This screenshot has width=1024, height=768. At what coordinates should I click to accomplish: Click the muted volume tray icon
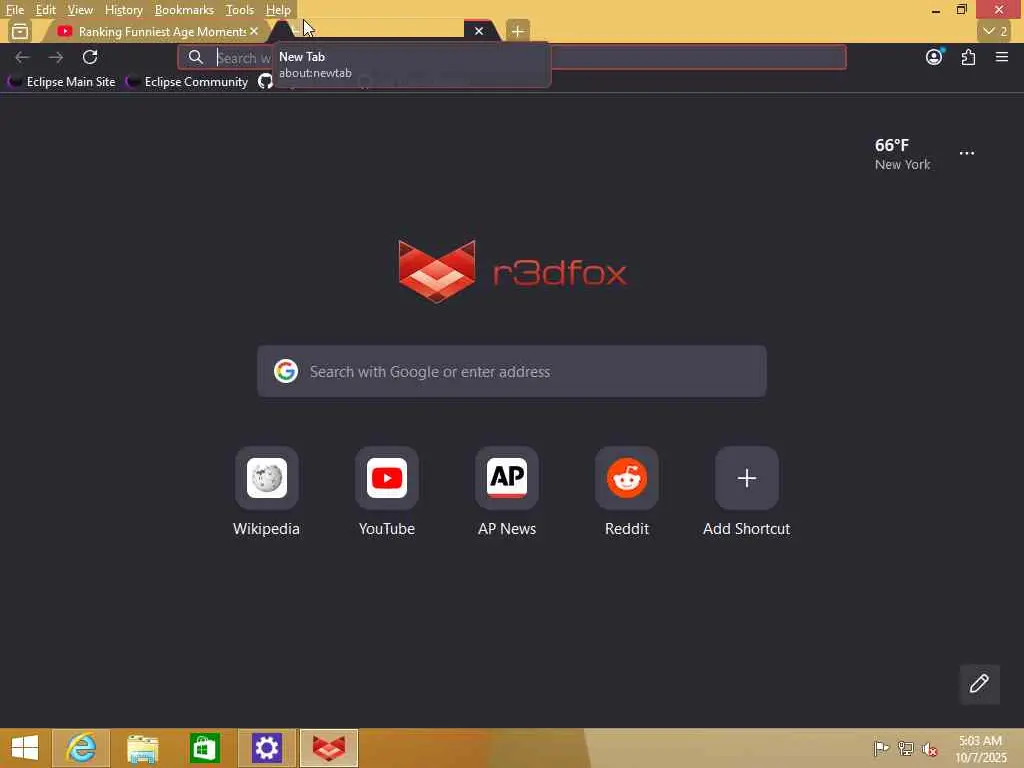929,748
